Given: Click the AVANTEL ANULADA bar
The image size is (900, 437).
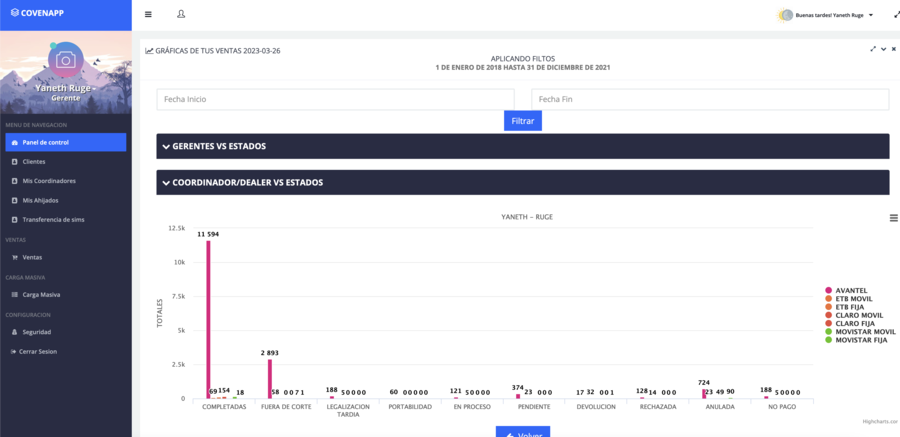Looking at the screenshot, I should coord(704,394).
